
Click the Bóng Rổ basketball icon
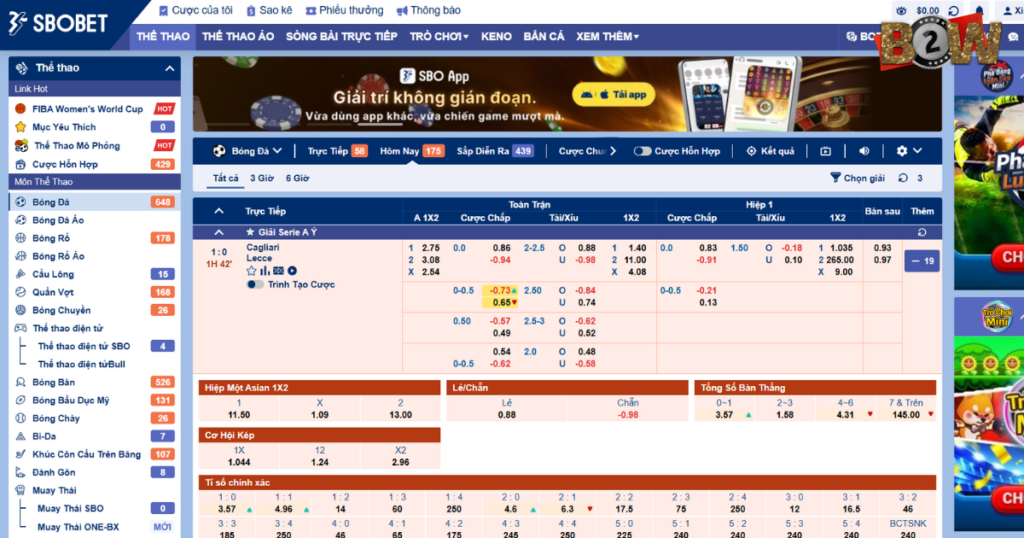tap(21, 238)
